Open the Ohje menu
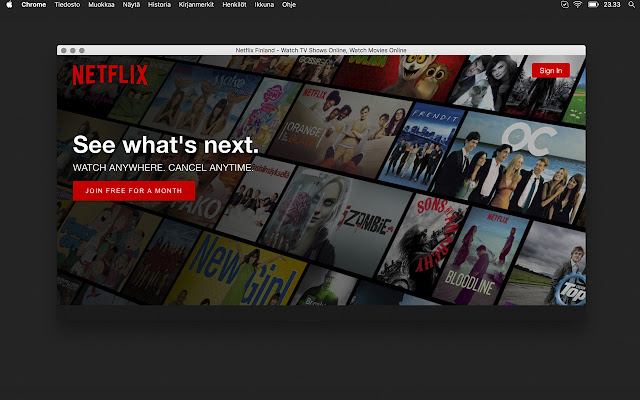 tap(289, 5)
